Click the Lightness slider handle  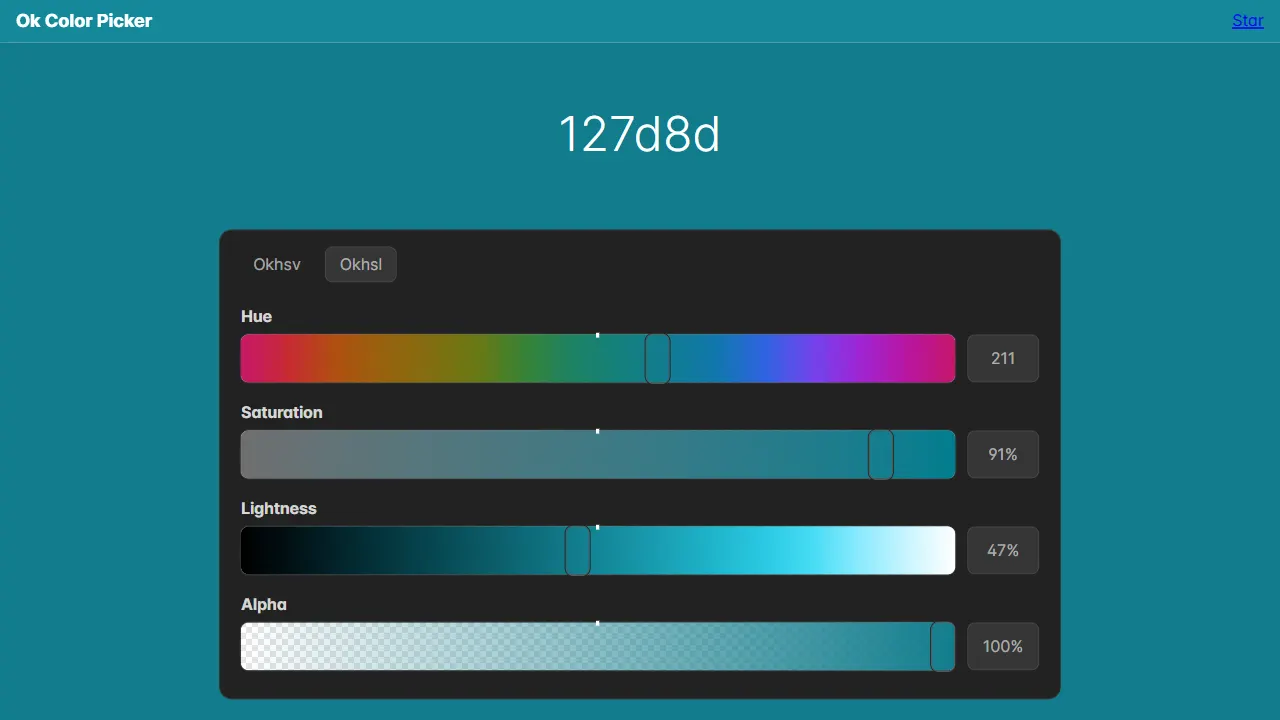pos(578,551)
